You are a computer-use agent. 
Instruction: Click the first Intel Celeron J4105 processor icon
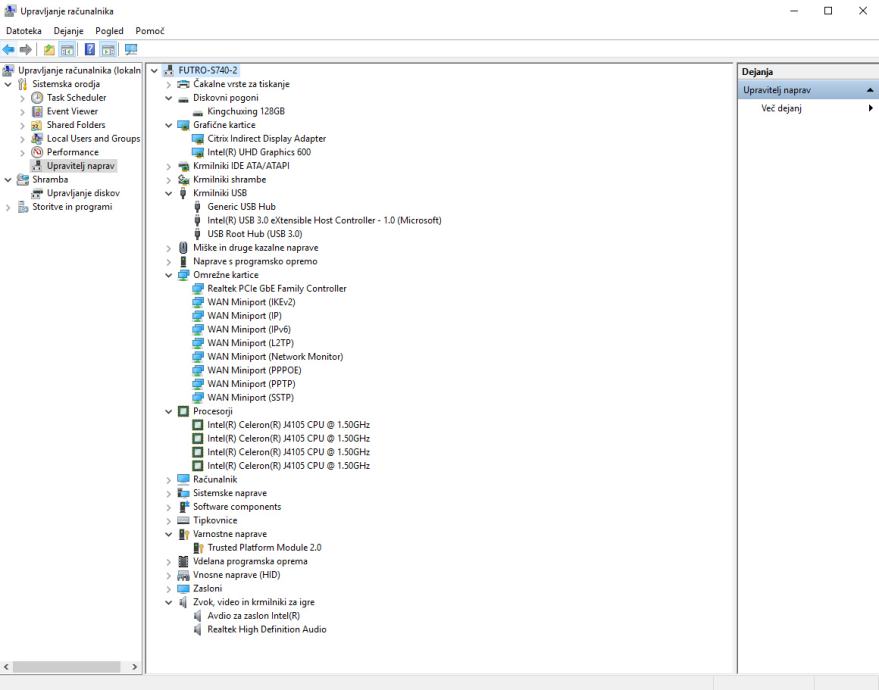(197, 425)
